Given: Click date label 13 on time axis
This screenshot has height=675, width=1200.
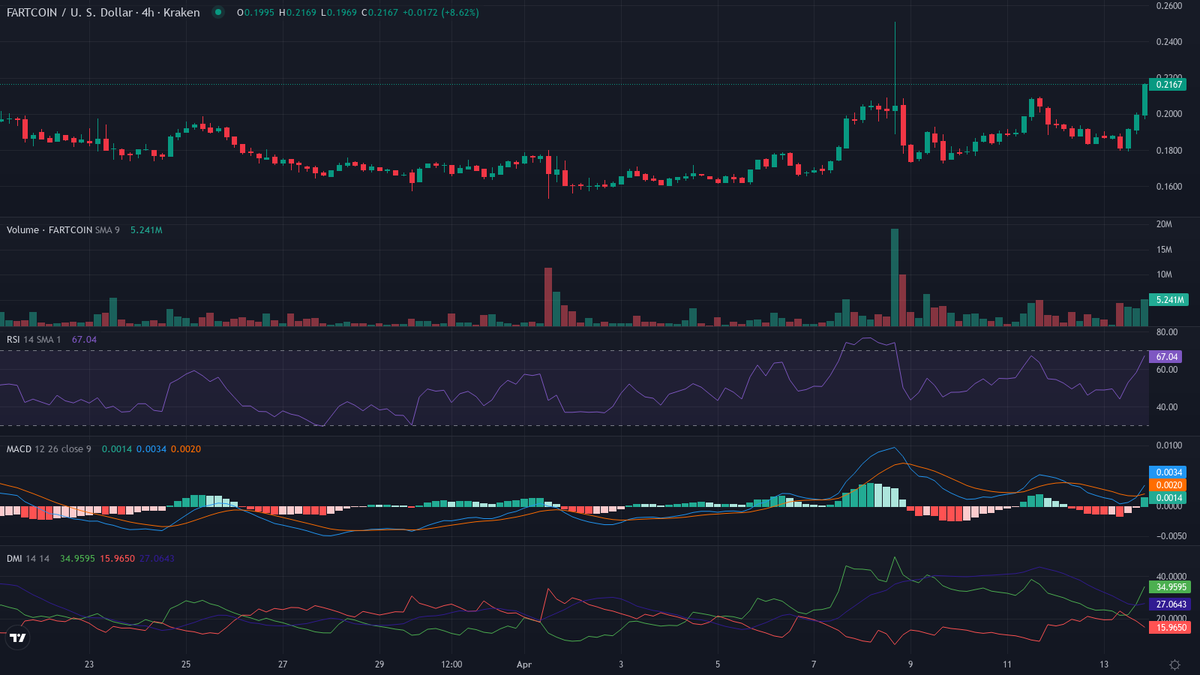Looking at the screenshot, I should pos(1105,664).
